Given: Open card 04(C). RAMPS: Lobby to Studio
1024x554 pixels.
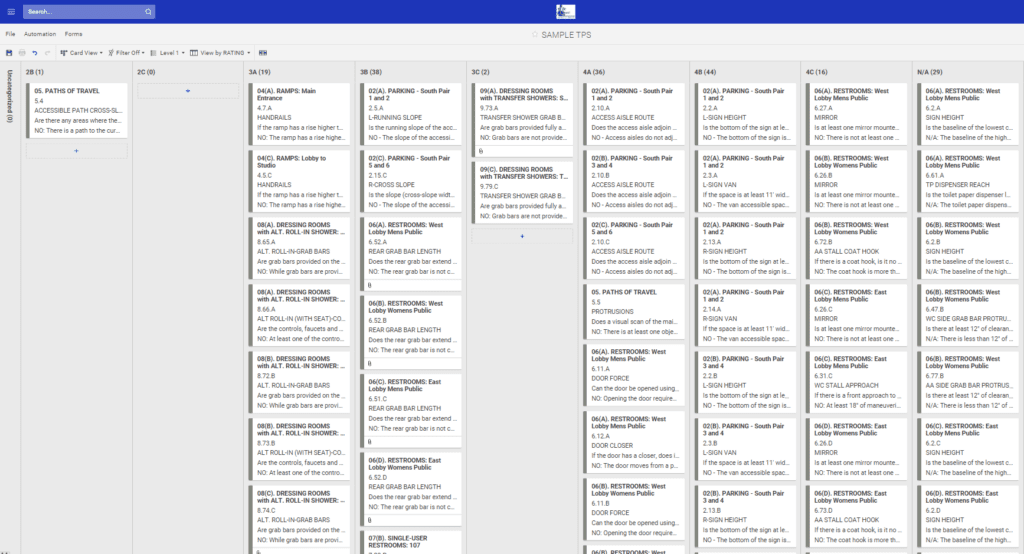Looking at the screenshot, I should pyautogui.click(x=300, y=181).
